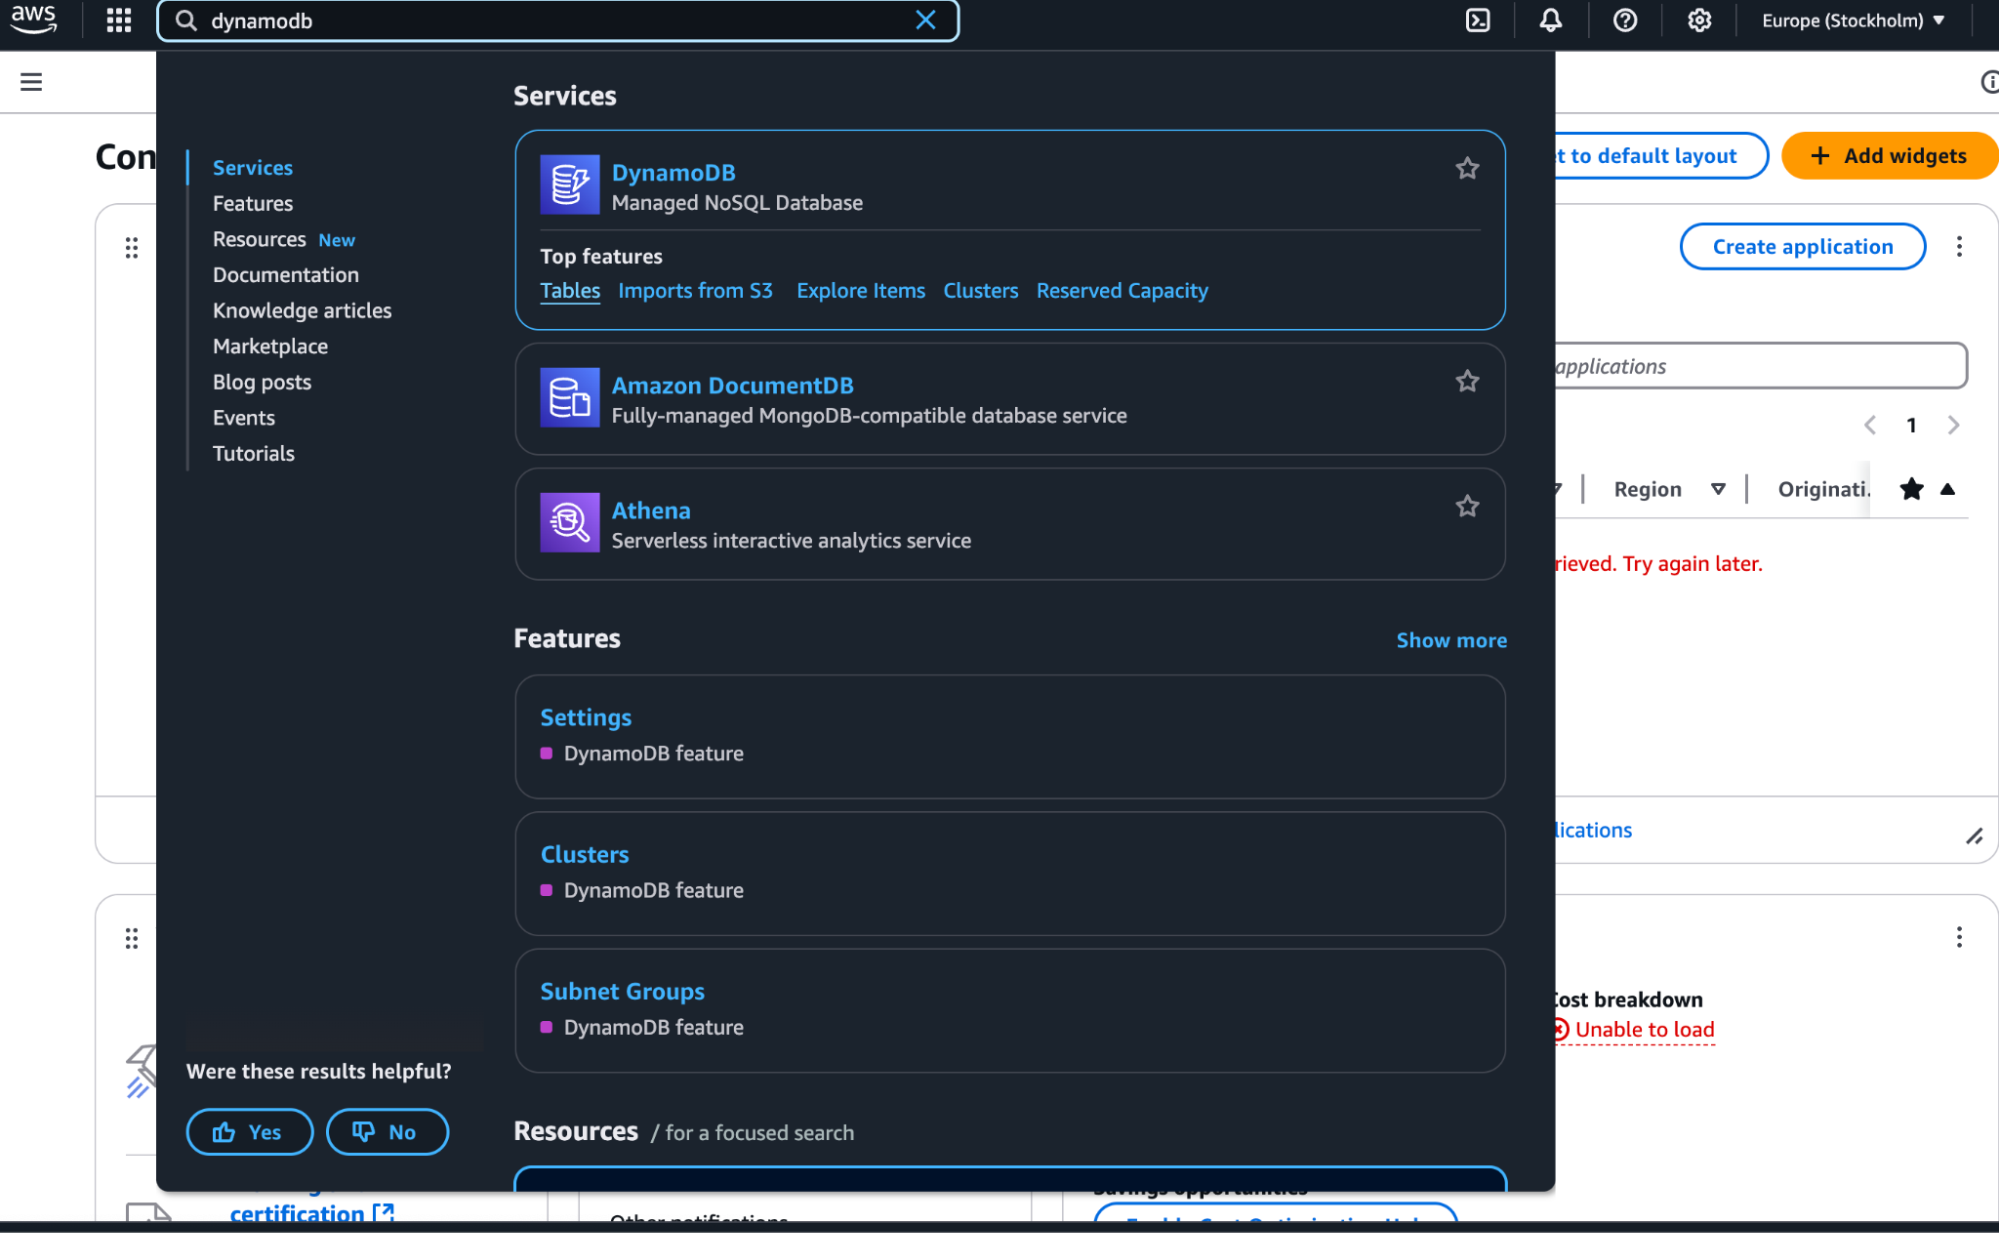Viewport: 1999px width, 1233px height.
Task: Select Marketplace in the search sidebar
Action: click(x=270, y=346)
